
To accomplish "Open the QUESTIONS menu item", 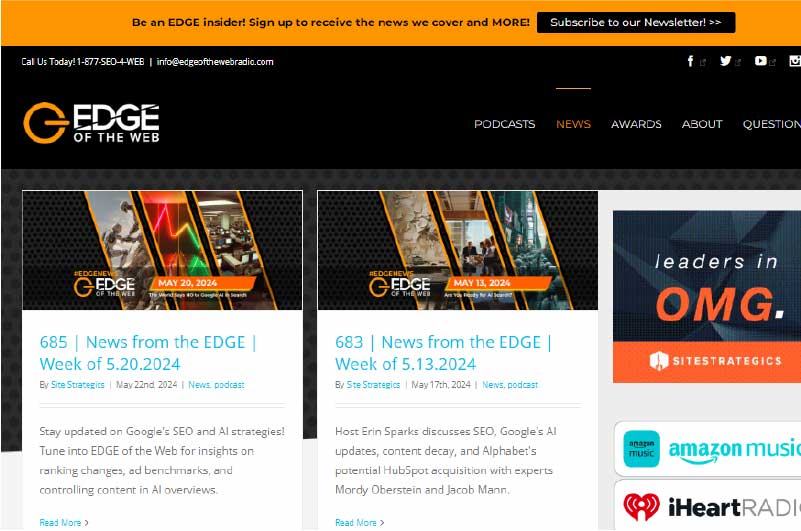I will pyautogui.click(x=772, y=124).
